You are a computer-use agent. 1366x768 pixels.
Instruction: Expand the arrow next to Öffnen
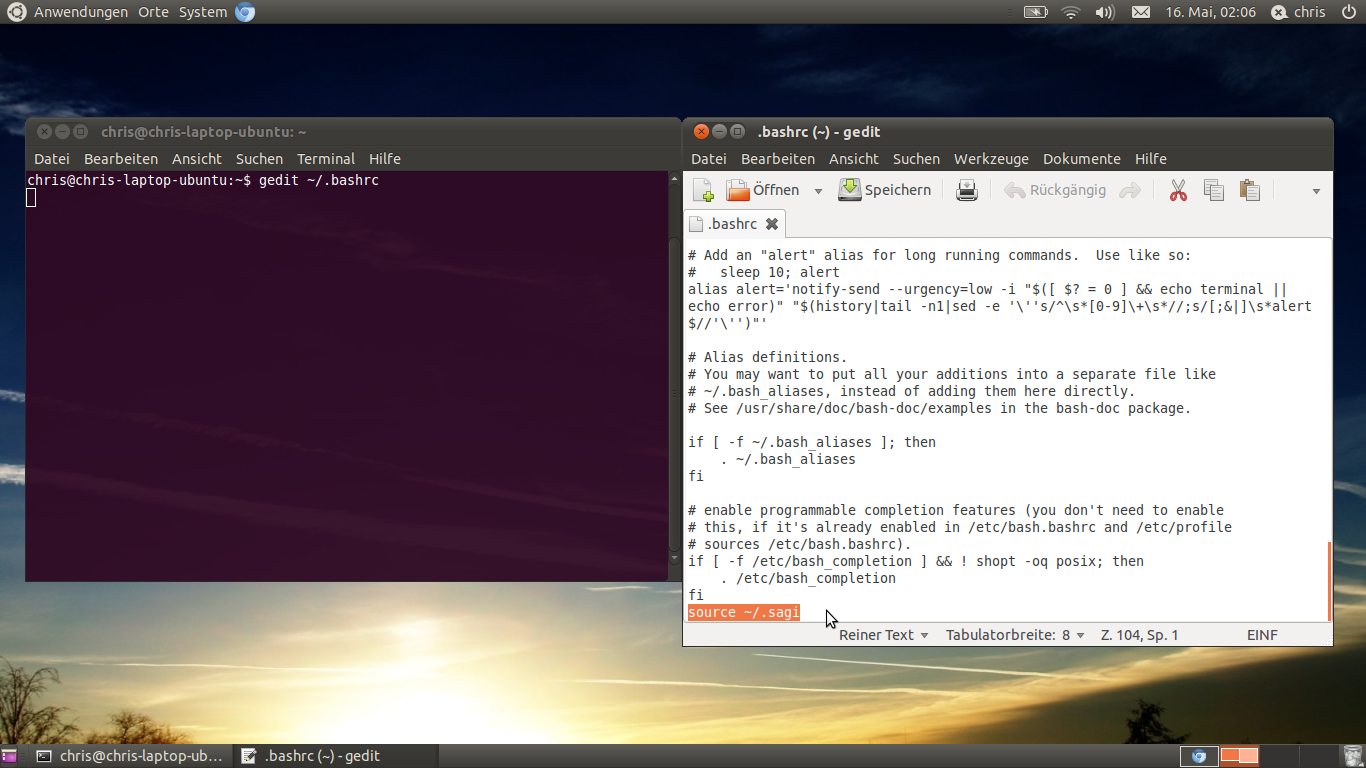(x=817, y=189)
